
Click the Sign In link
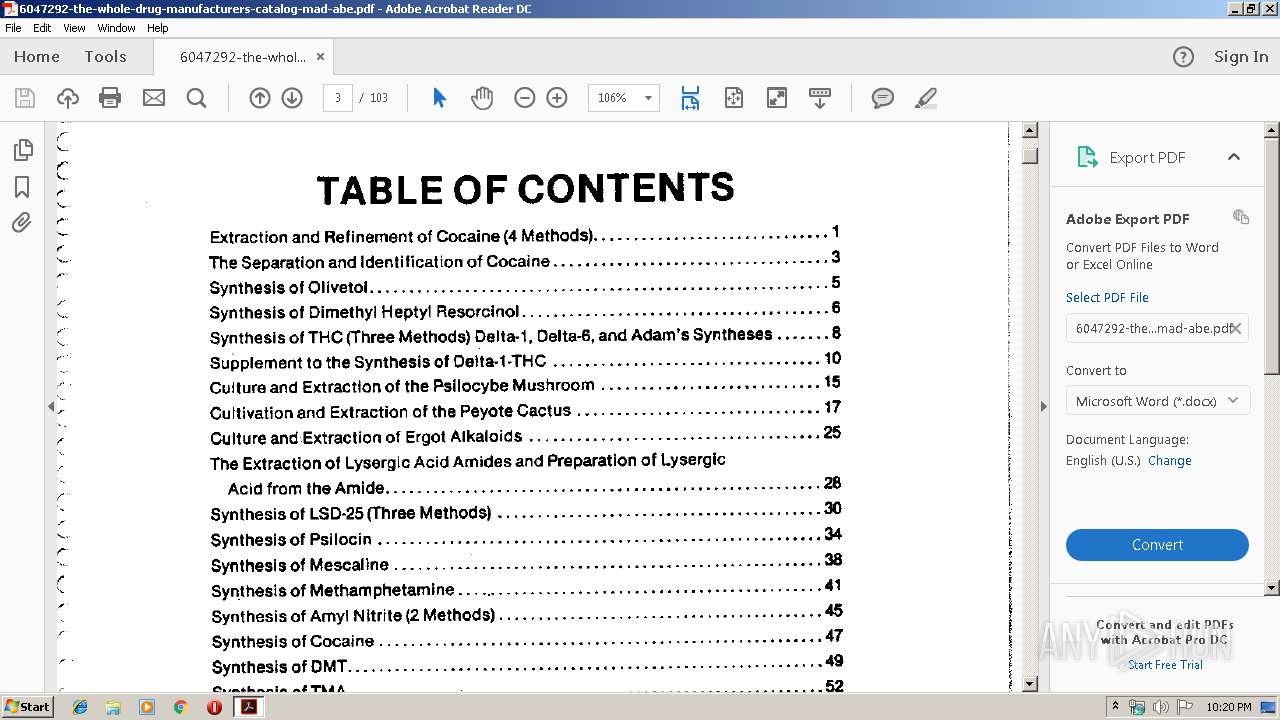pyautogui.click(x=1241, y=57)
